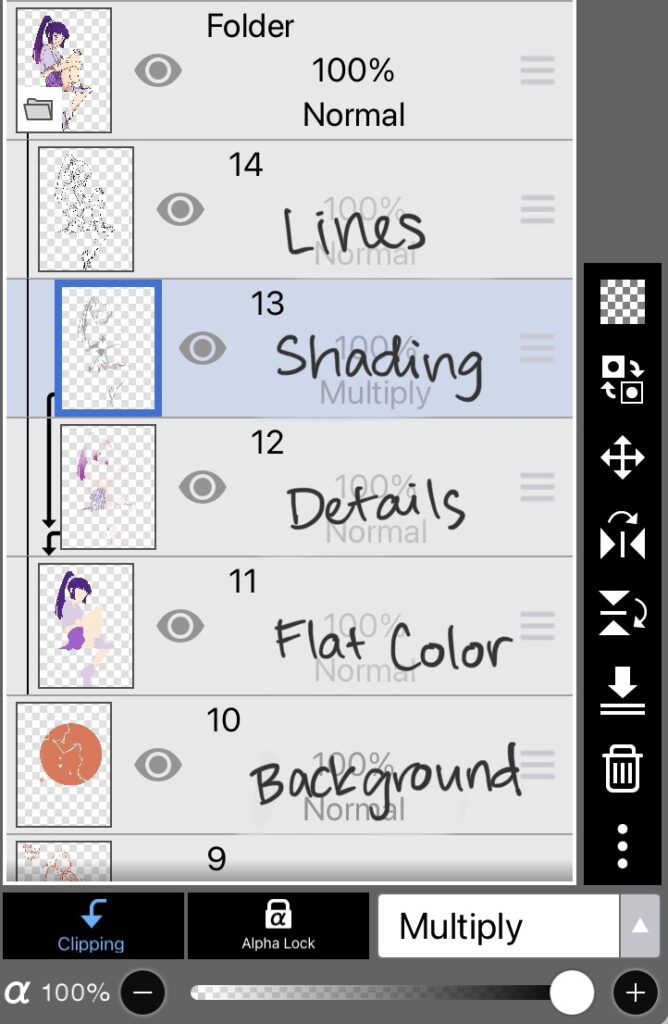This screenshot has height=1024, width=668.
Task: Hide the Background layer 10
Action: pos(158,765)
